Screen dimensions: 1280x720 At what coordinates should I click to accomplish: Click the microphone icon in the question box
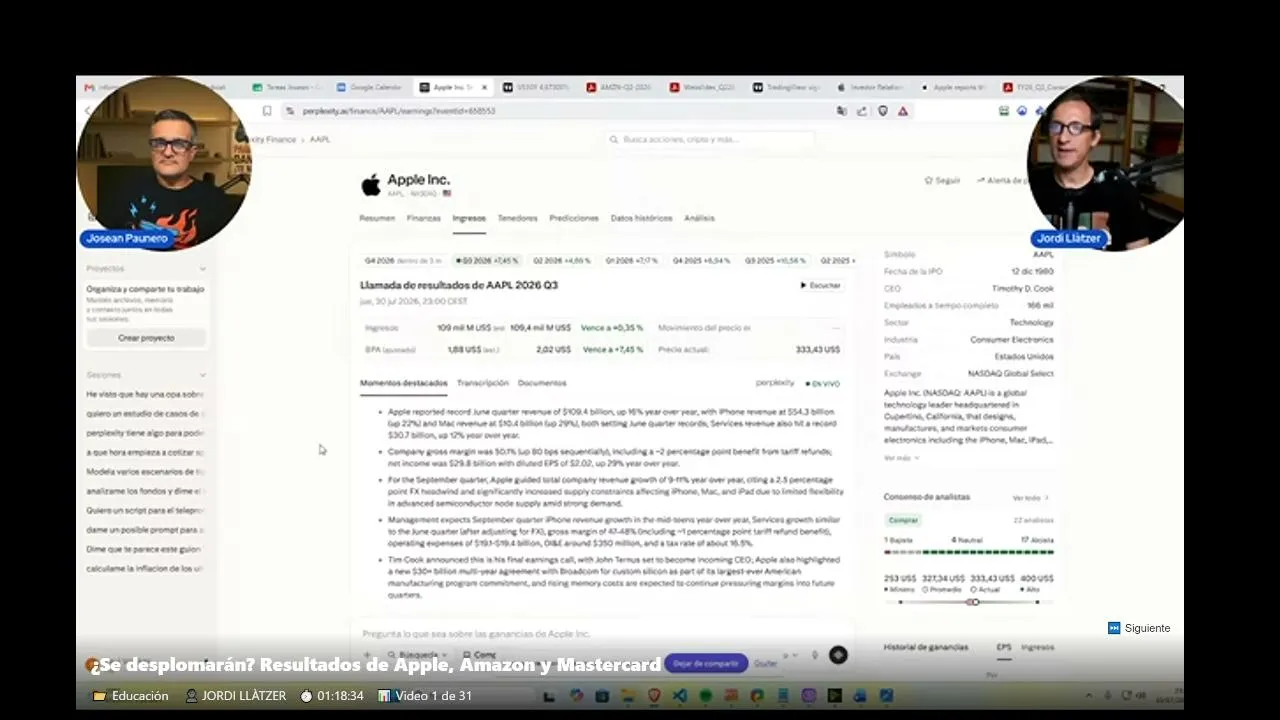815,655
